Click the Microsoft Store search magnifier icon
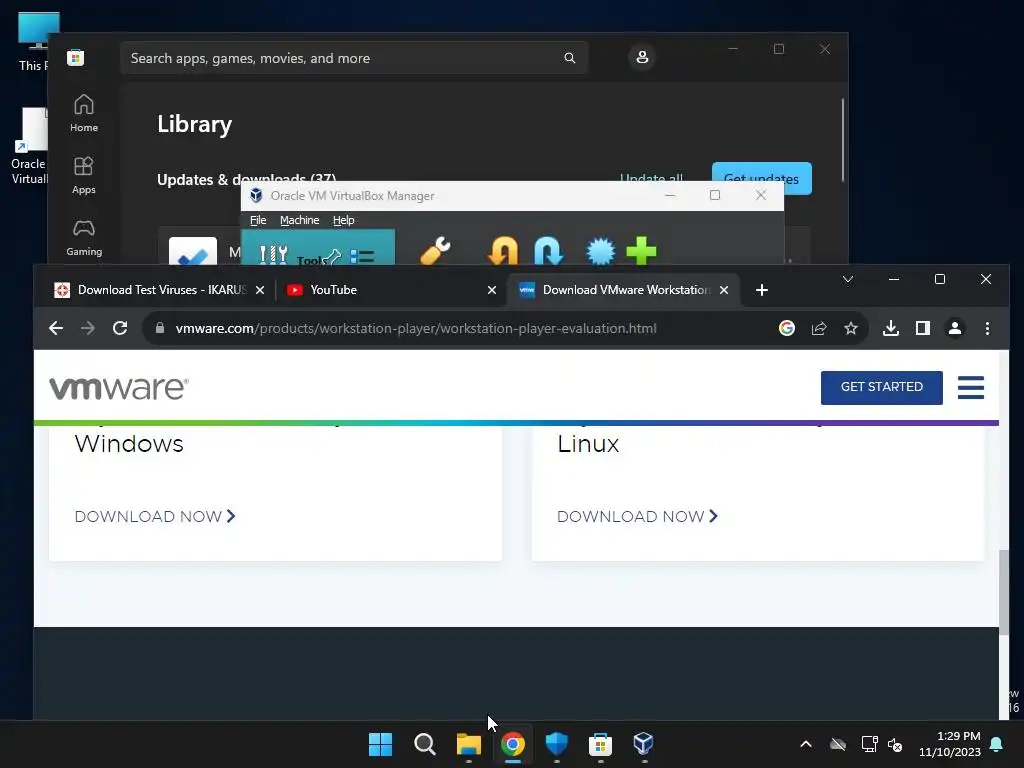Viewport: 1024px width, 768px height. (569, 58)
